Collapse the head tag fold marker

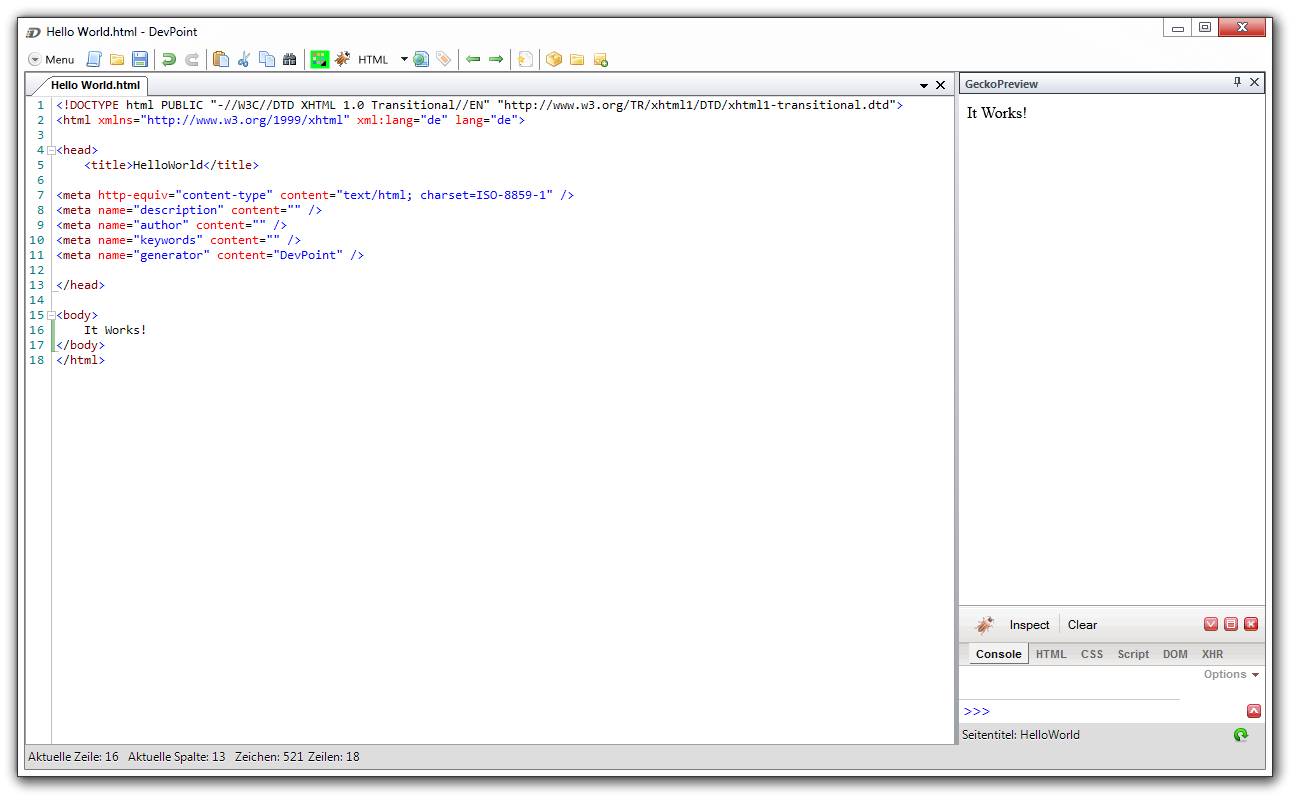[x=51, y=150]
